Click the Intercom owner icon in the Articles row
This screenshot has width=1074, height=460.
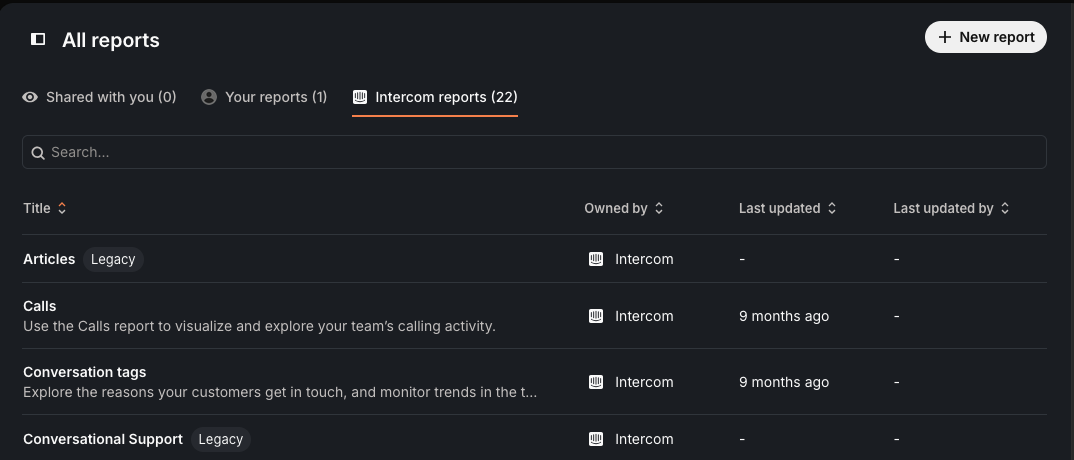tap(596, 259)
